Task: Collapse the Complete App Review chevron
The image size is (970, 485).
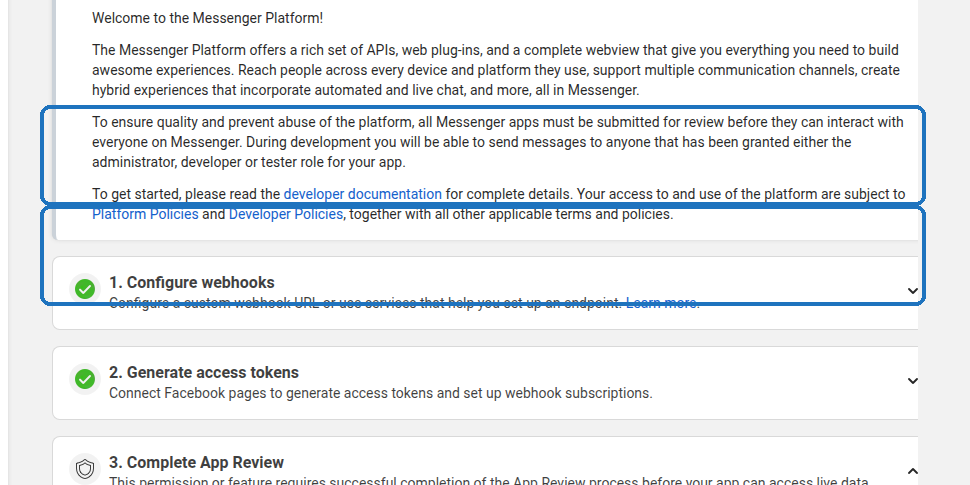Action: click(912, 471)
